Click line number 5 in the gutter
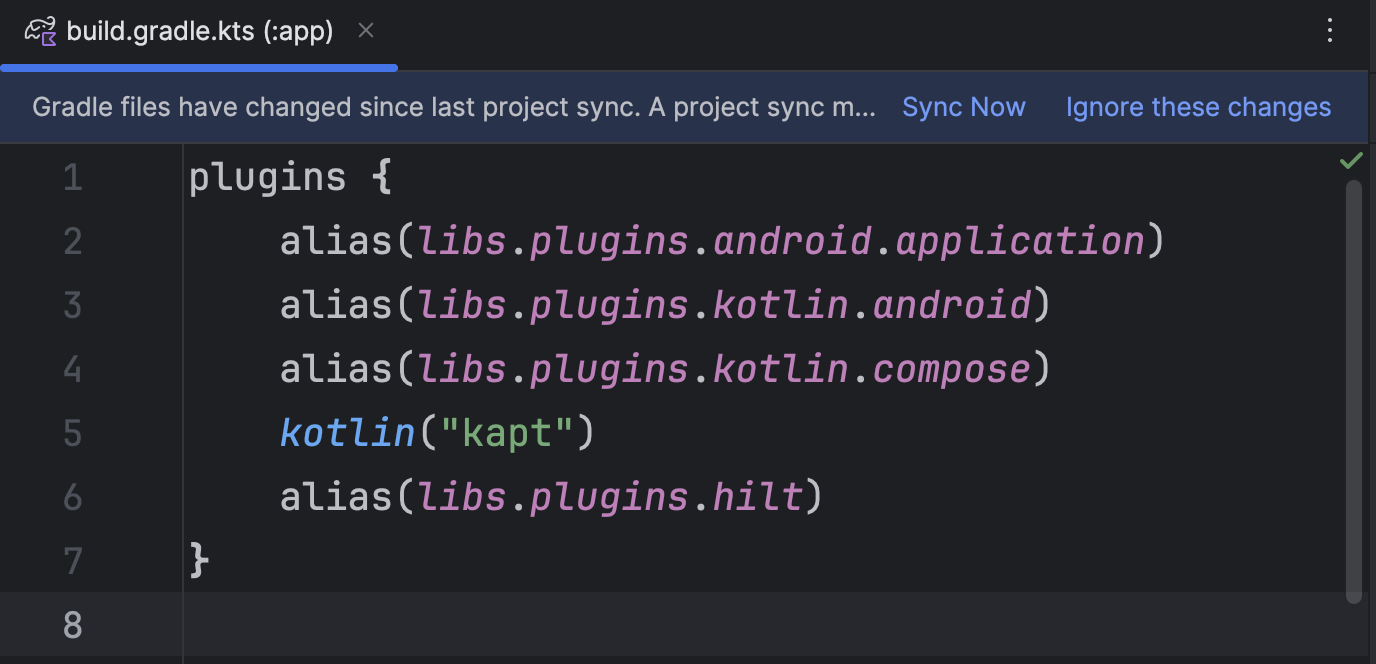This screenshot has height=664, width=1376. 73,434
